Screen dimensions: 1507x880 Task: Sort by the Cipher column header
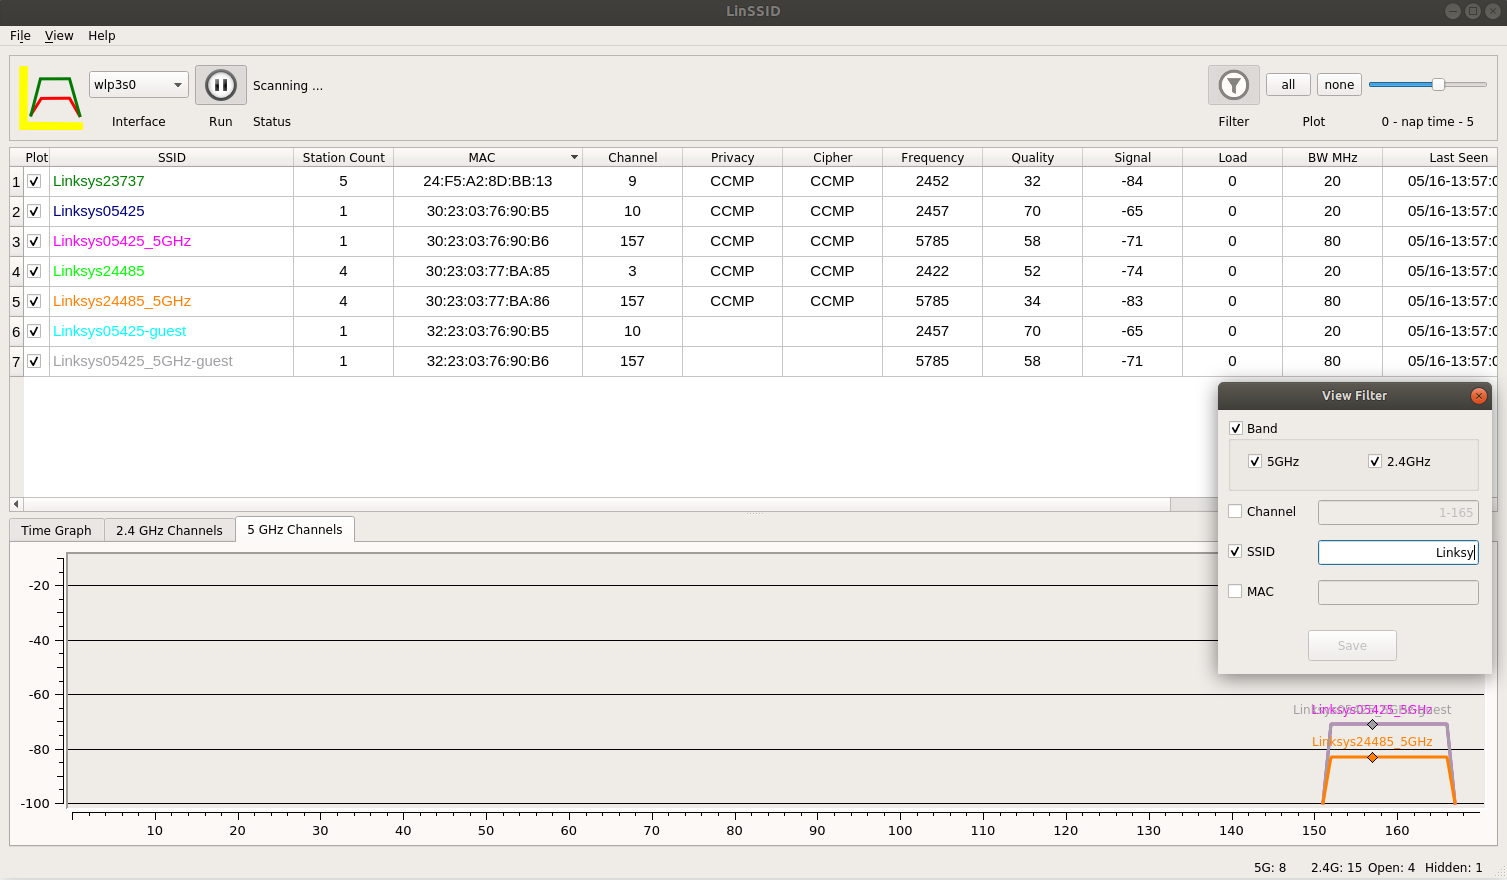pyautogui.click(x=832, y=157)
